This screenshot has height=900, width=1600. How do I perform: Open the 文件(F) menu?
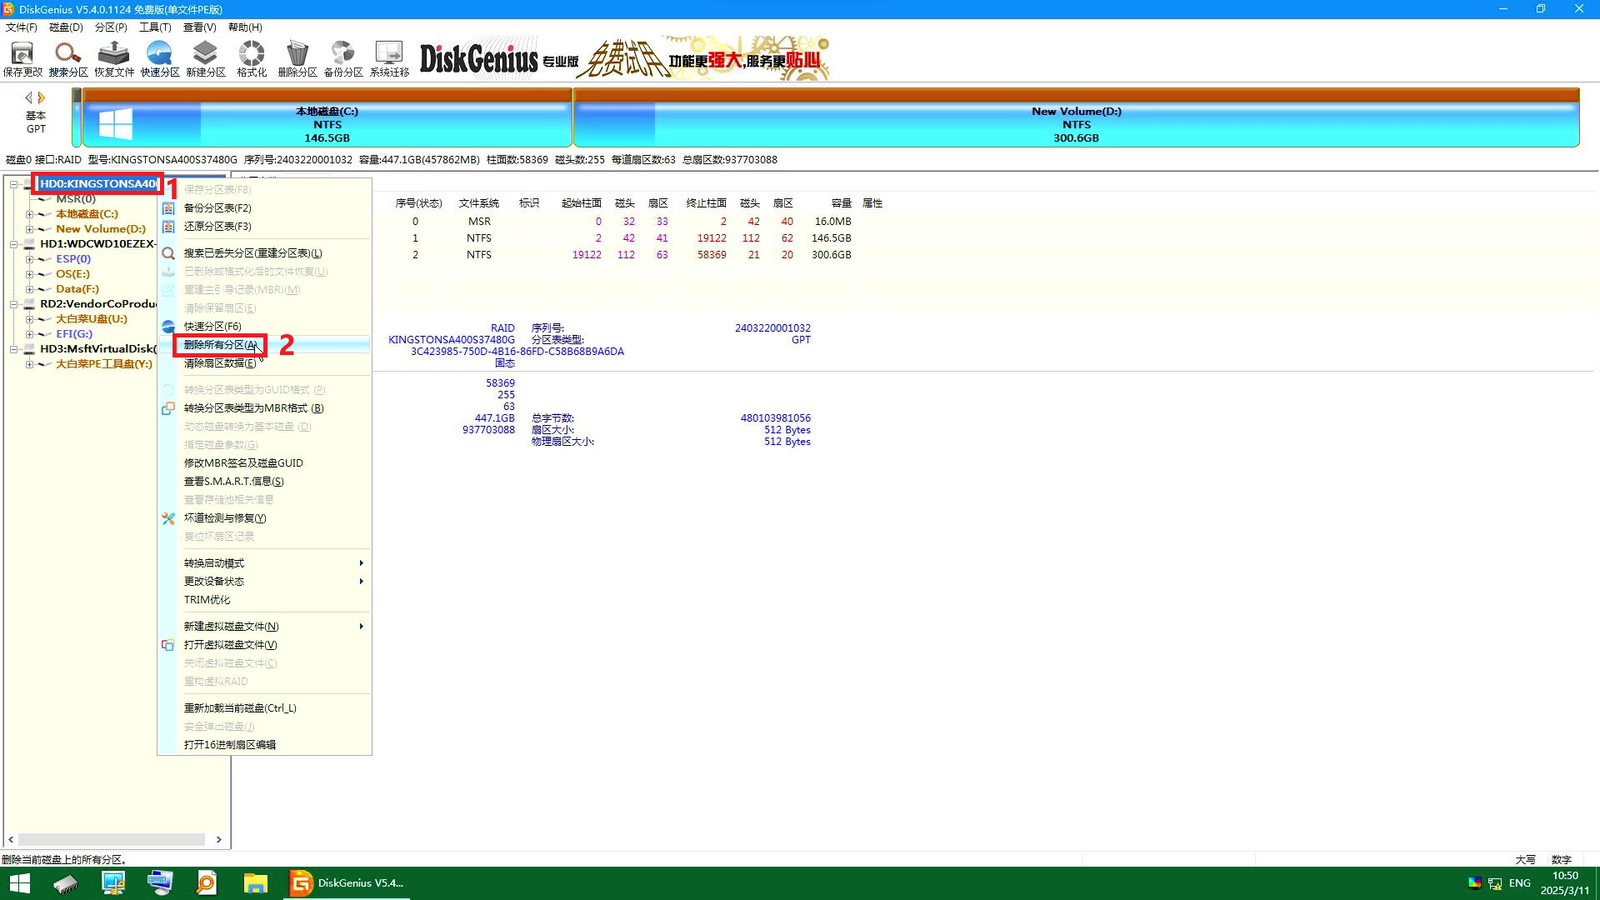pyautogui.click(x=21, y=27)
